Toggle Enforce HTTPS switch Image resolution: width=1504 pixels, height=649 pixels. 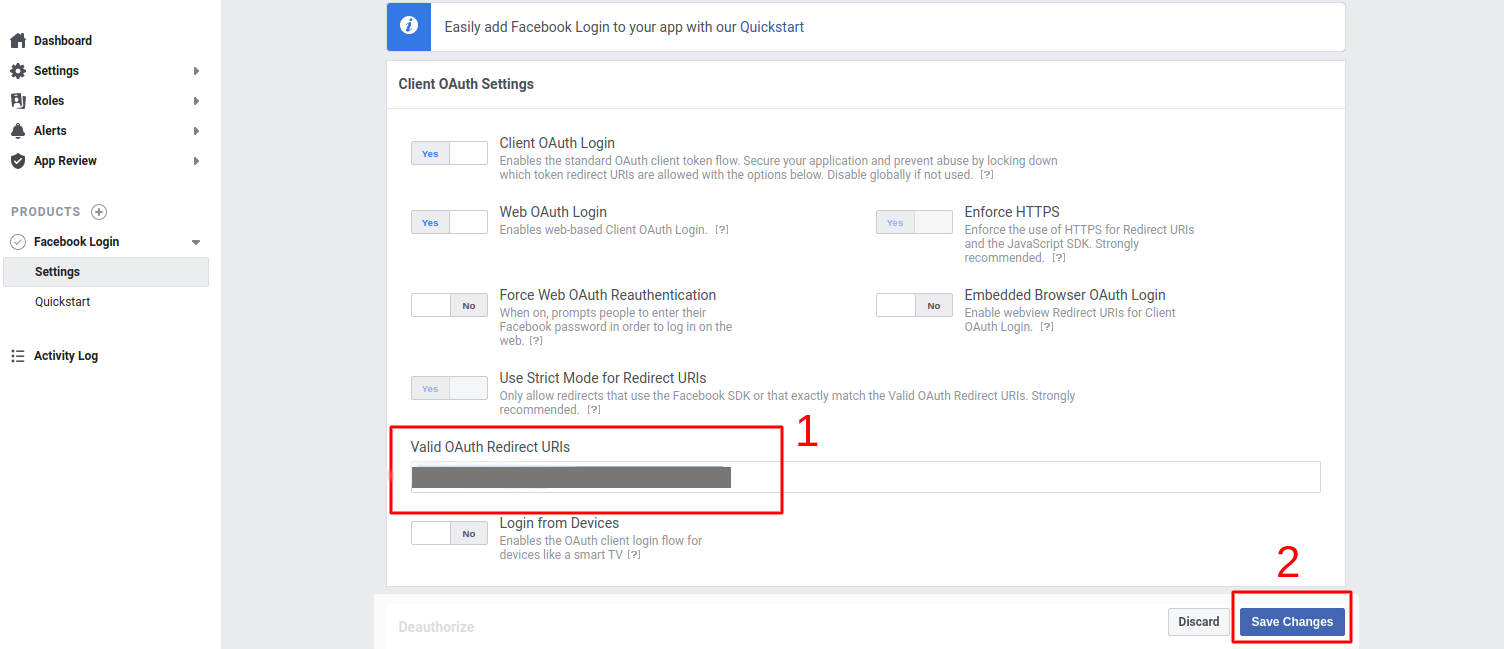pos(914,223)
